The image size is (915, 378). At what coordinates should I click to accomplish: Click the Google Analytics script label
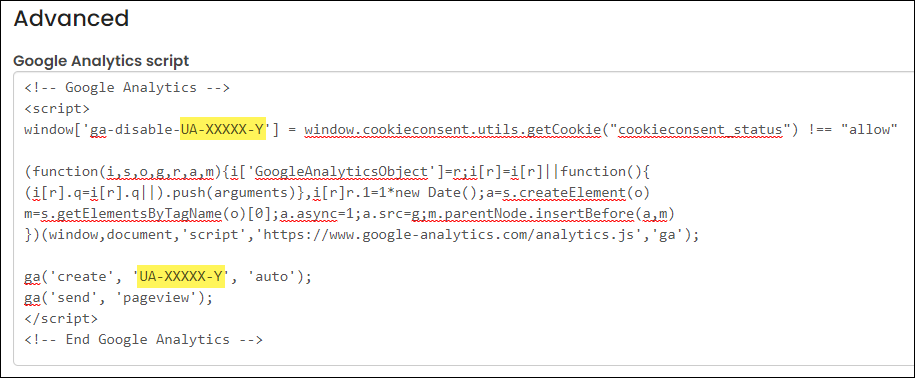click(x=101, y=61)
